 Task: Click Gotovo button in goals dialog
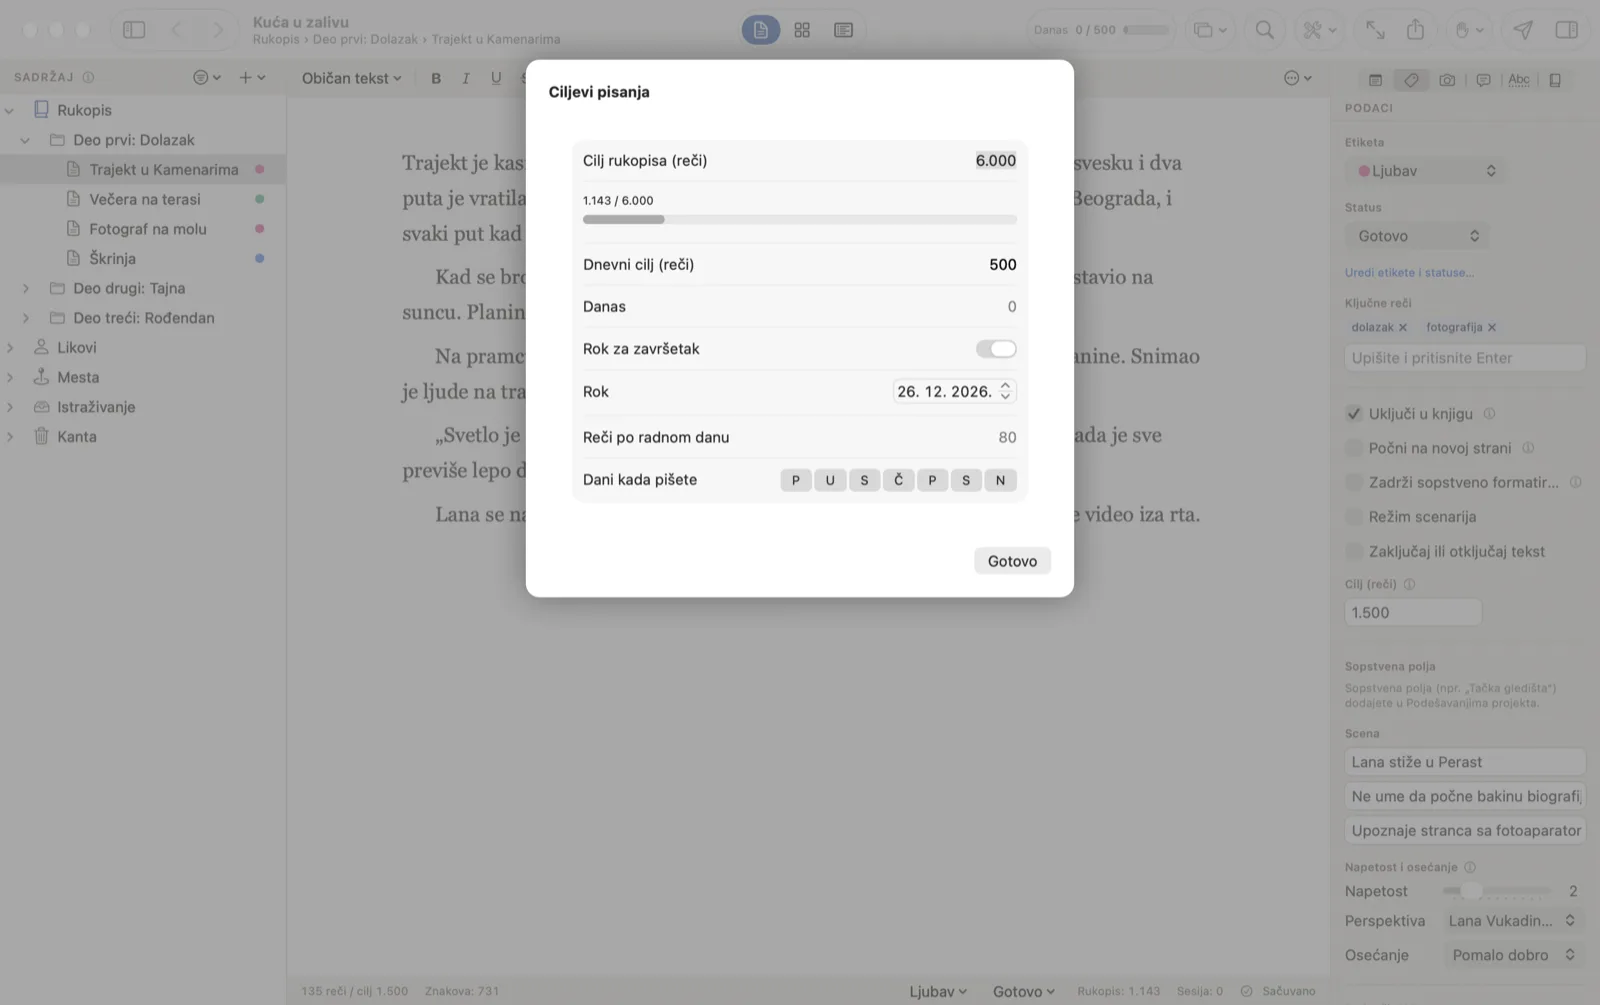coord(1012,561)
